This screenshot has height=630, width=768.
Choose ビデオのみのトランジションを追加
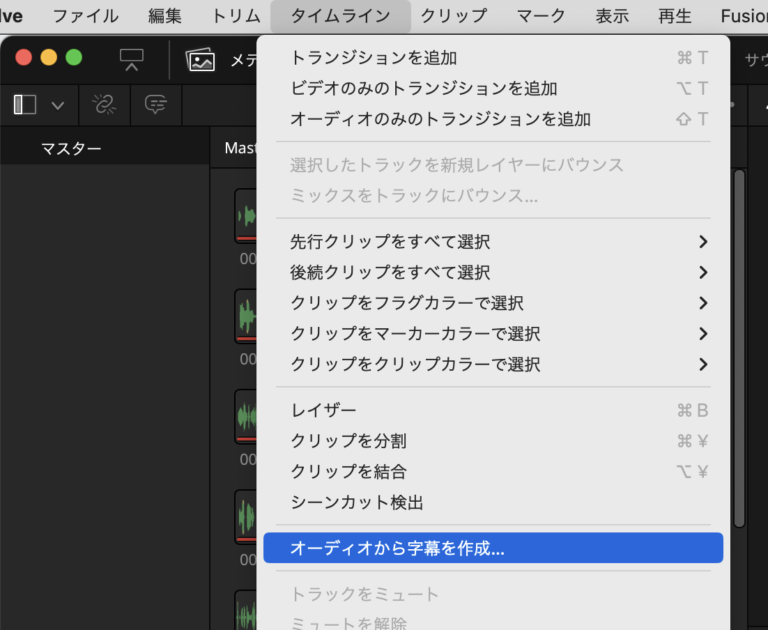click(x=493, y=89)
